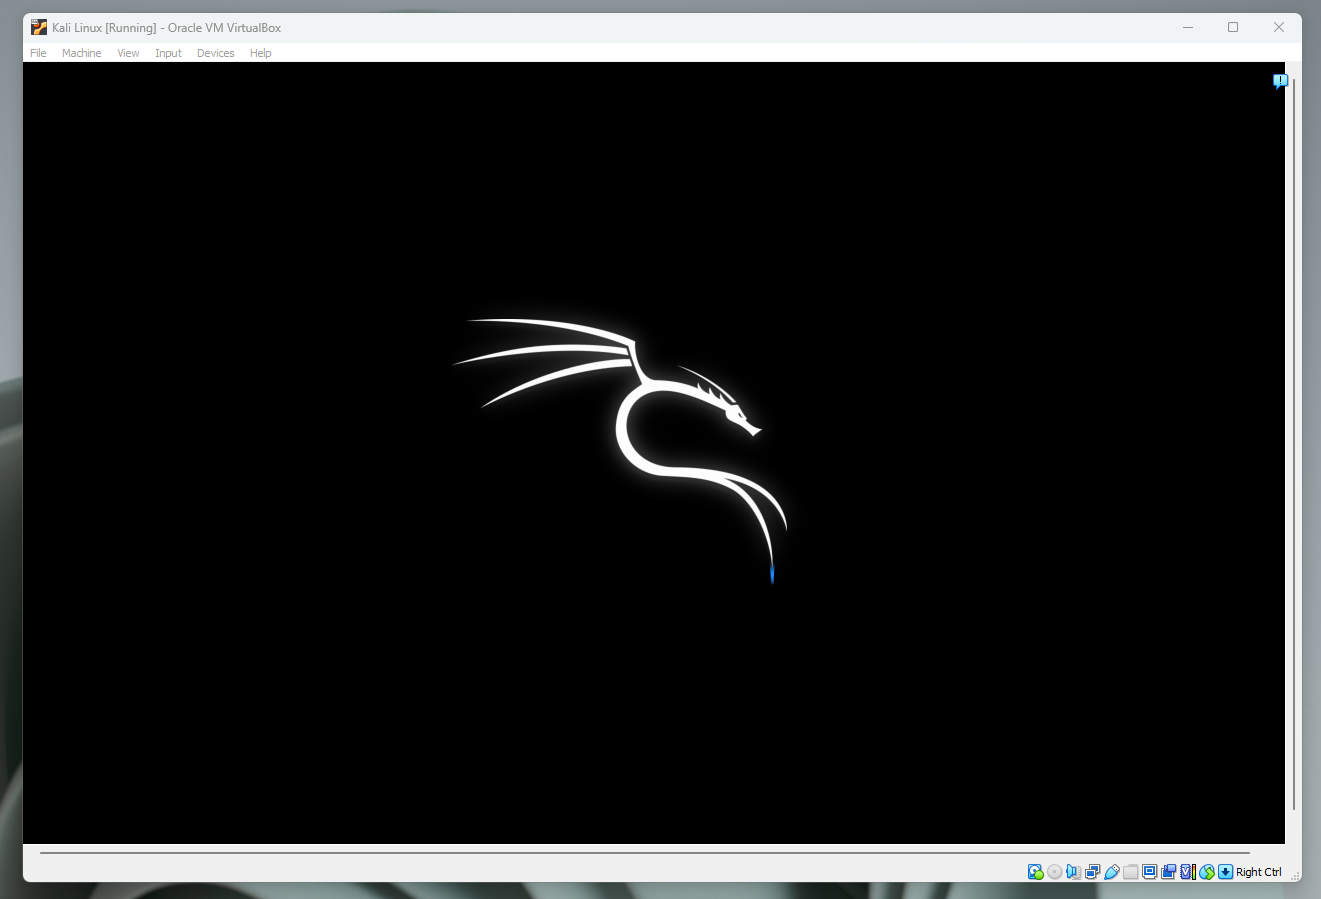Click the hard disk activity indicator icon
This screenshot has width=1321, height=899.
tap(1035, 872)
